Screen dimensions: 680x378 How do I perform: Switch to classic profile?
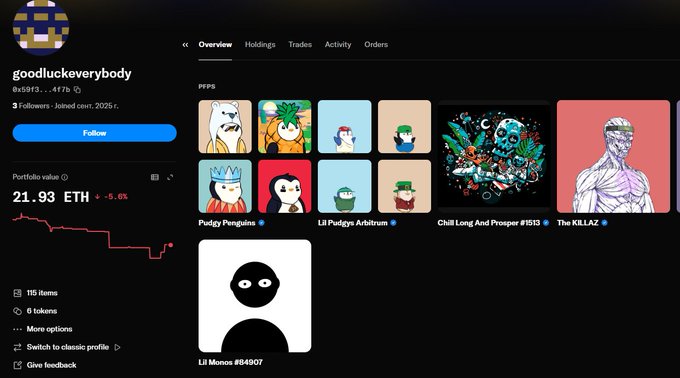coord(68,347)
